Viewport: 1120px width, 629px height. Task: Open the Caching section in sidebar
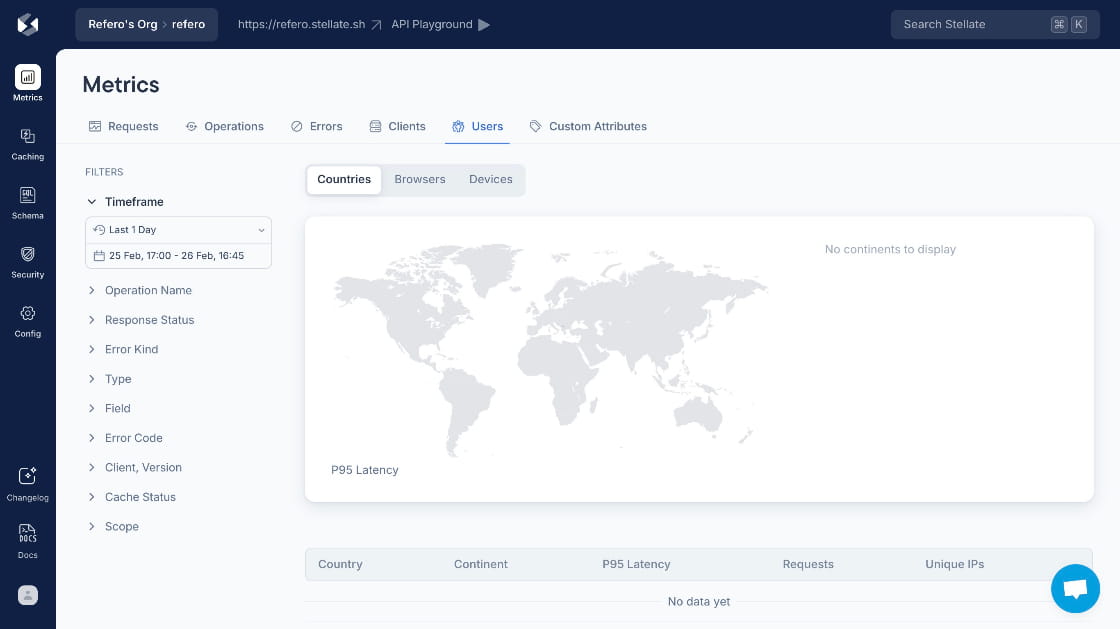(x=28, y=143)
